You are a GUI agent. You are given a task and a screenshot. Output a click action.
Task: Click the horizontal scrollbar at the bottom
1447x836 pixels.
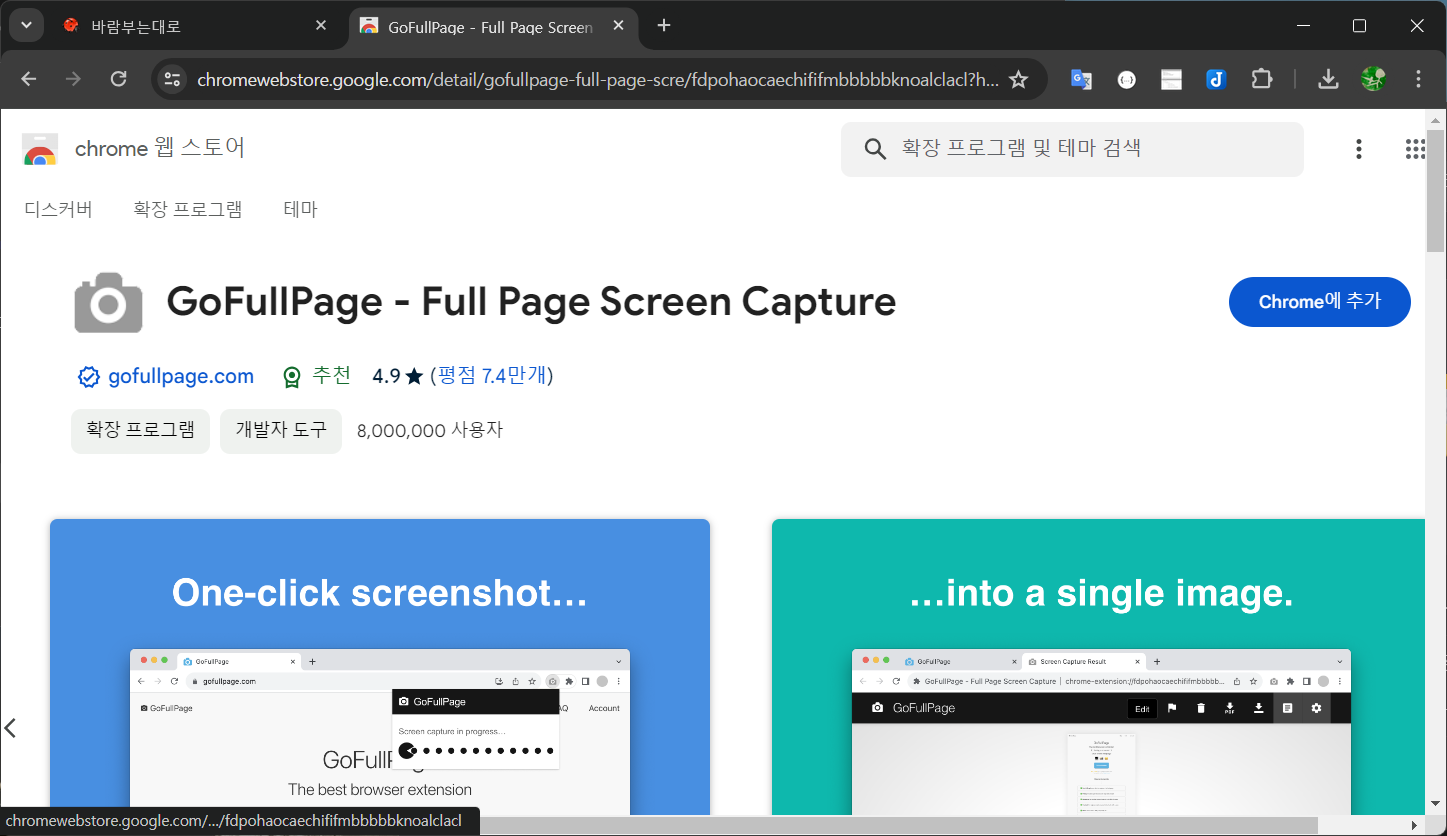point(900,825)
